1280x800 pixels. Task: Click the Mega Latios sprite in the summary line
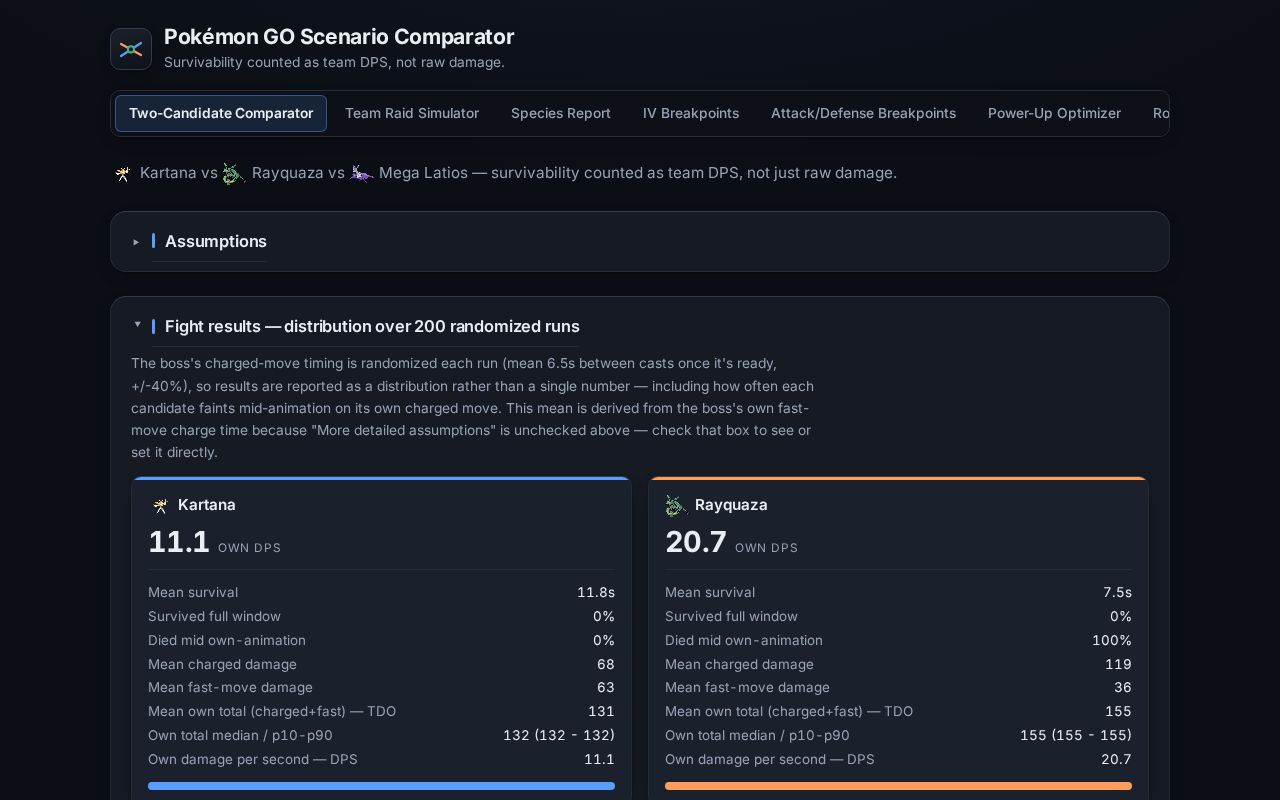(361, 174)
